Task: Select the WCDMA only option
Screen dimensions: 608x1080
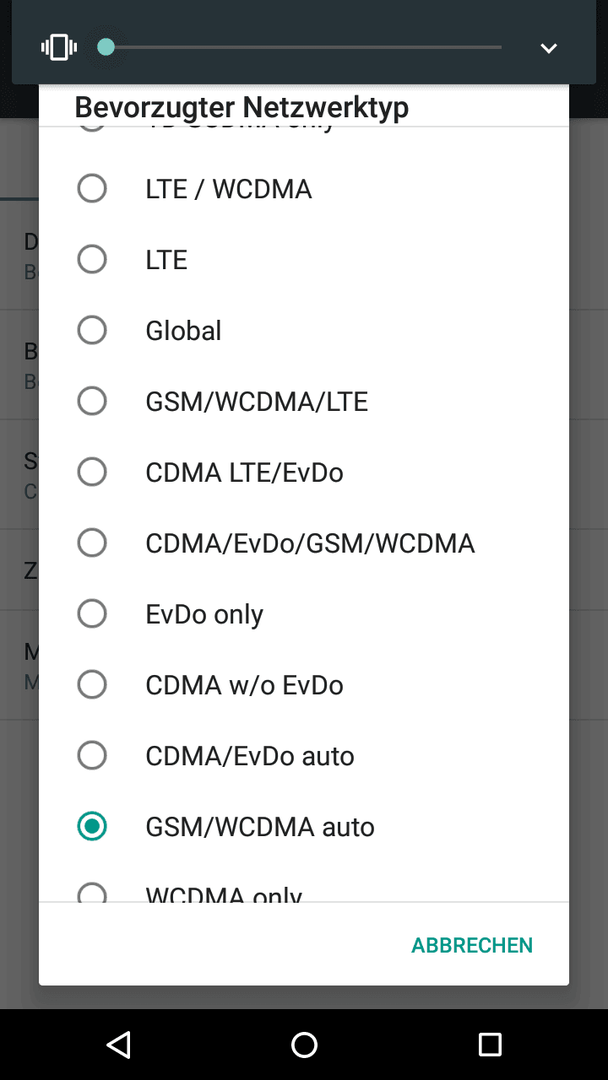Action: coord(304,885)
